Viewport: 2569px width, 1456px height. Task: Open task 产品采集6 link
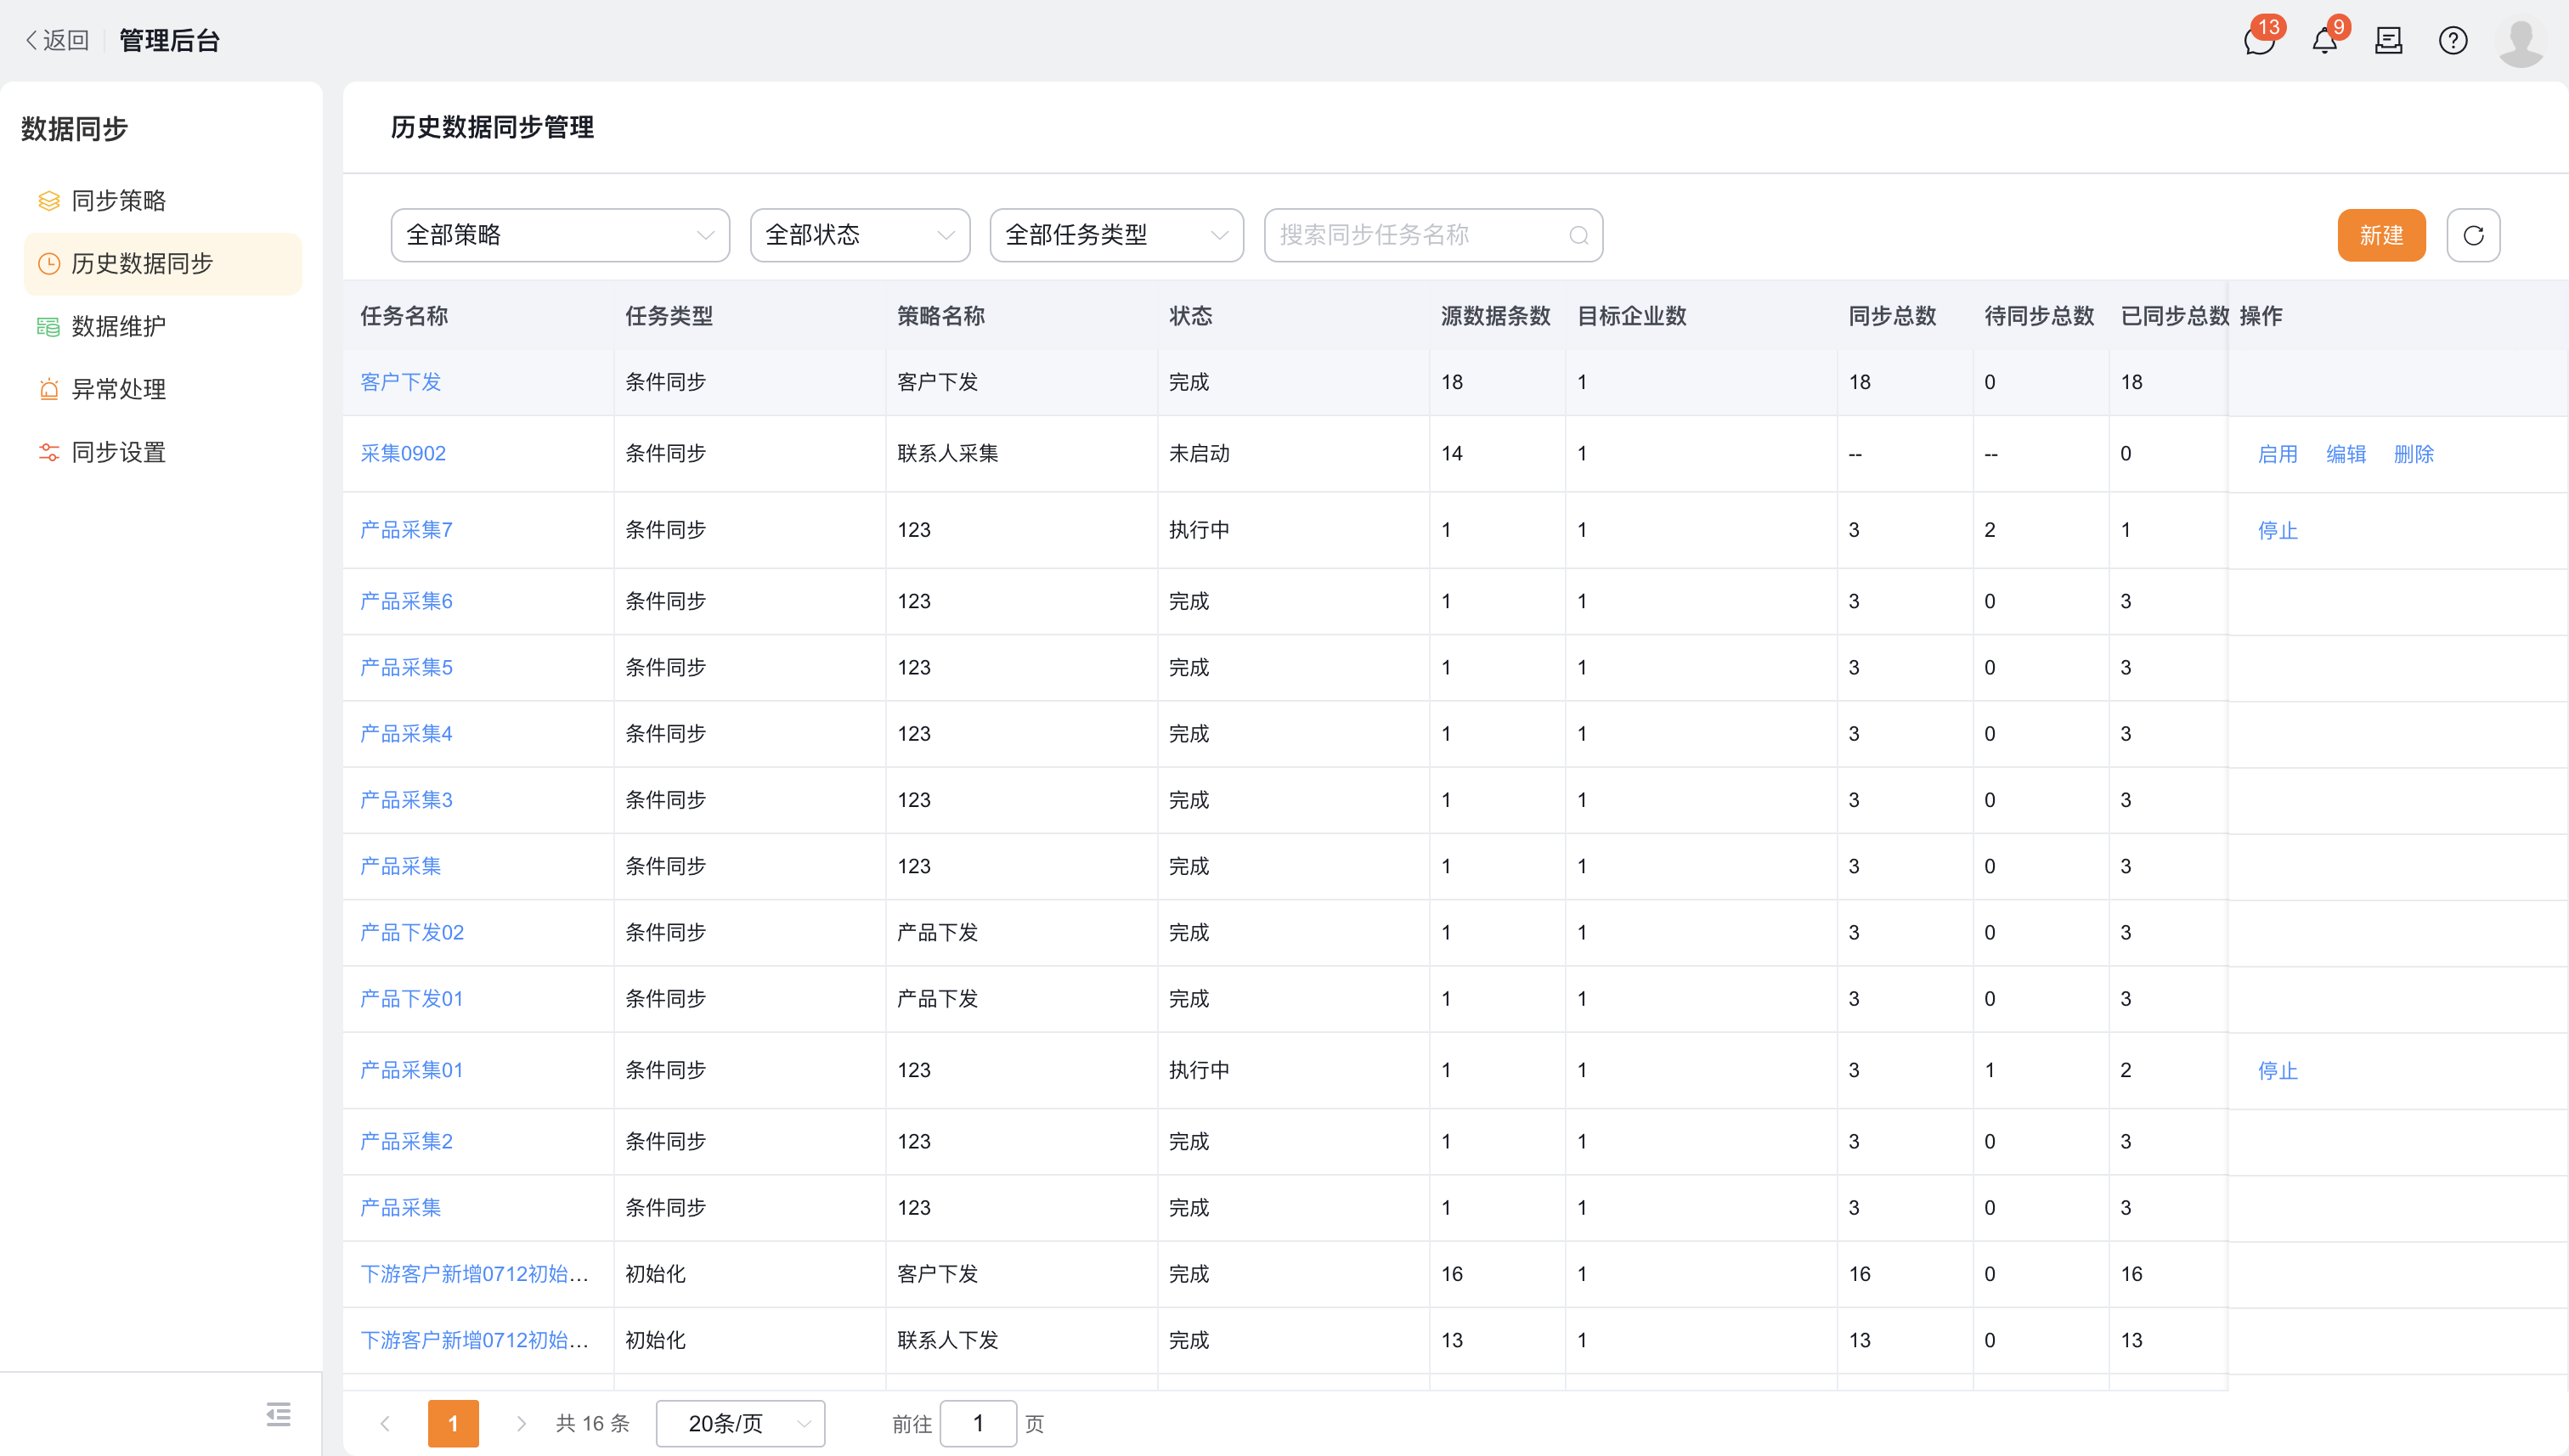click(406, 601)
